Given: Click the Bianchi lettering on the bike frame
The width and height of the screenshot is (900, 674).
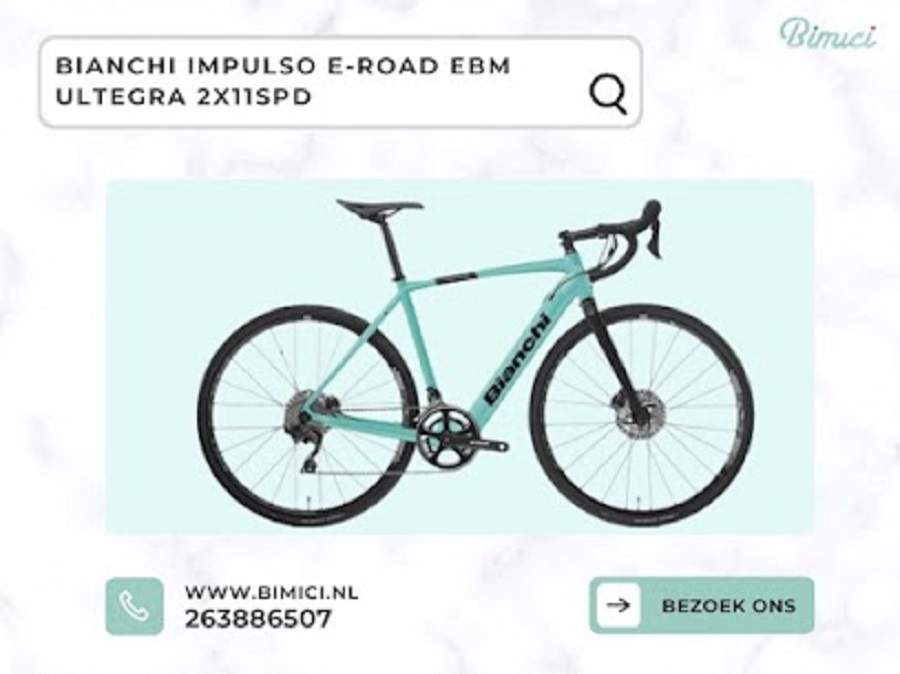Looking at the screenshot, I should pos(519,357).
